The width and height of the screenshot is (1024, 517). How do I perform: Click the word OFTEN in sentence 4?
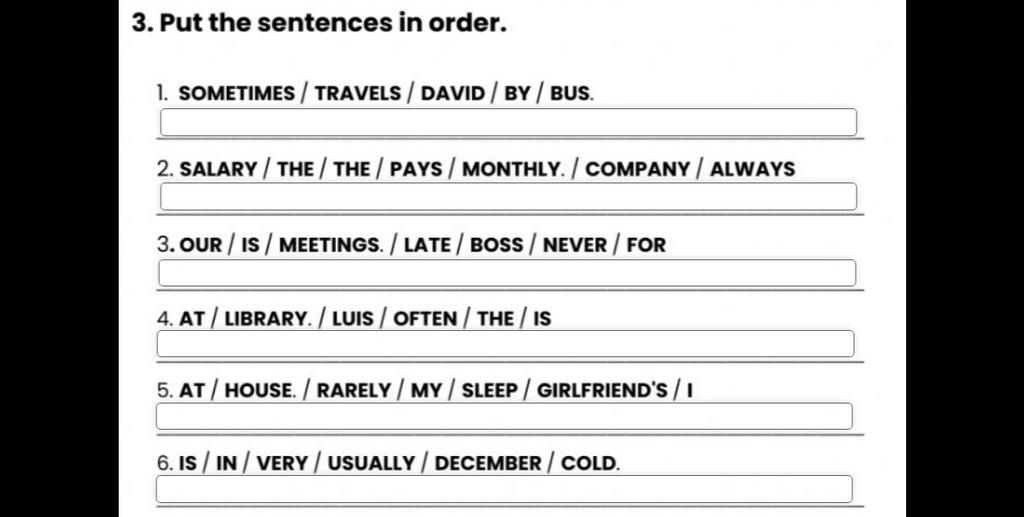[425, 319]
